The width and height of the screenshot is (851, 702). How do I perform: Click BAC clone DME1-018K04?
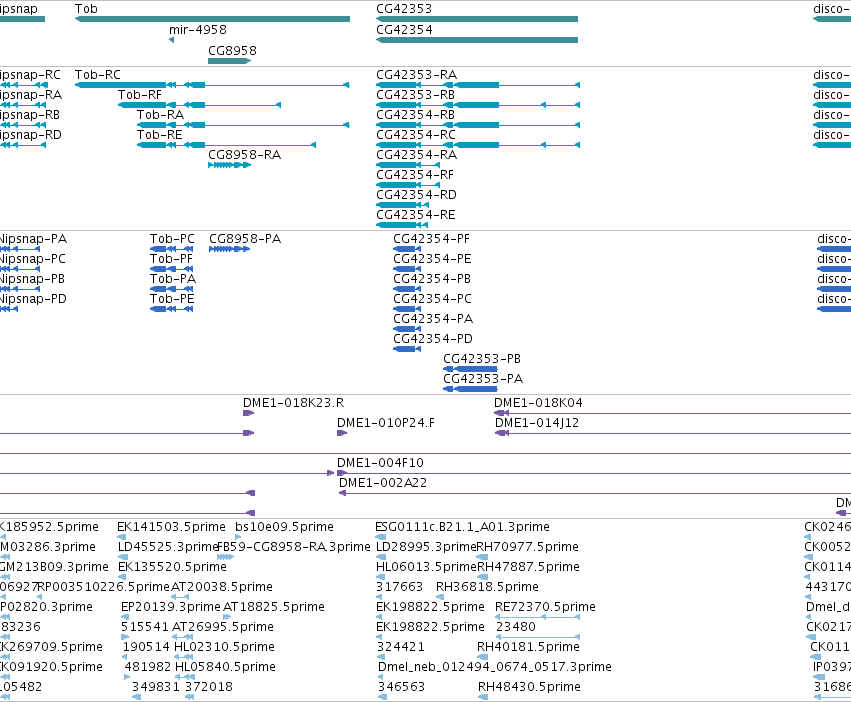point(538,403)
